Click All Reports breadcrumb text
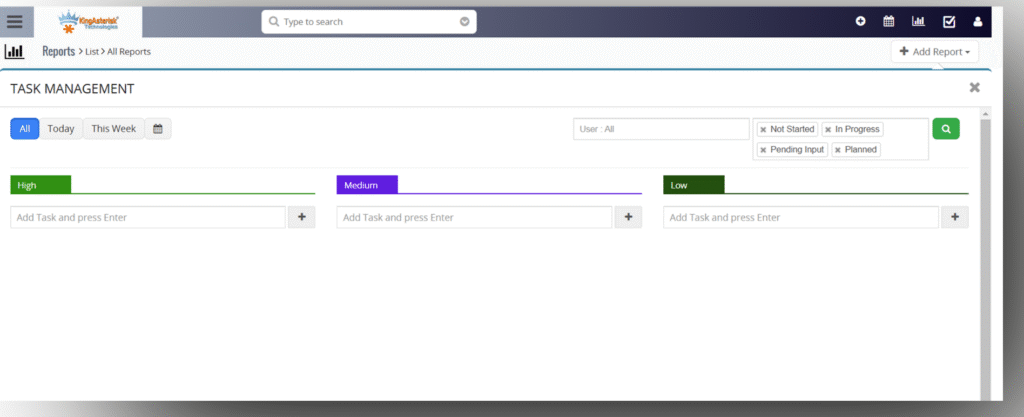Image resolution: width=1024 pixels, height=417 pixels. tap(129, 52)
